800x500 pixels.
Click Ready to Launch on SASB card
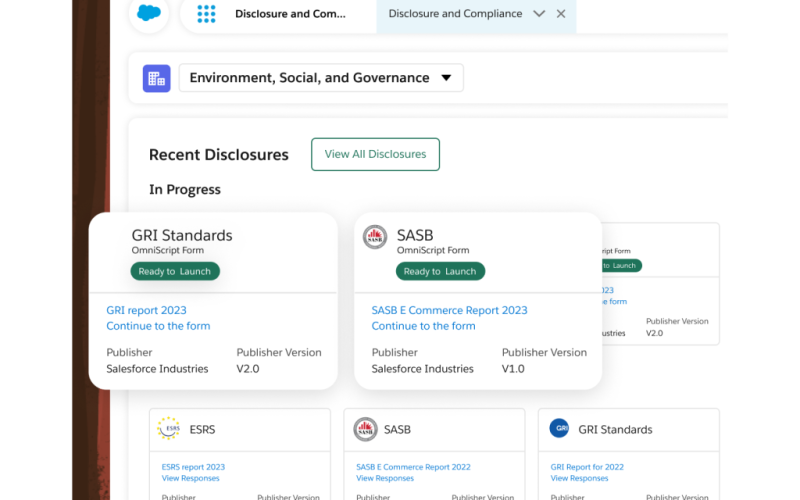(440, 271)
